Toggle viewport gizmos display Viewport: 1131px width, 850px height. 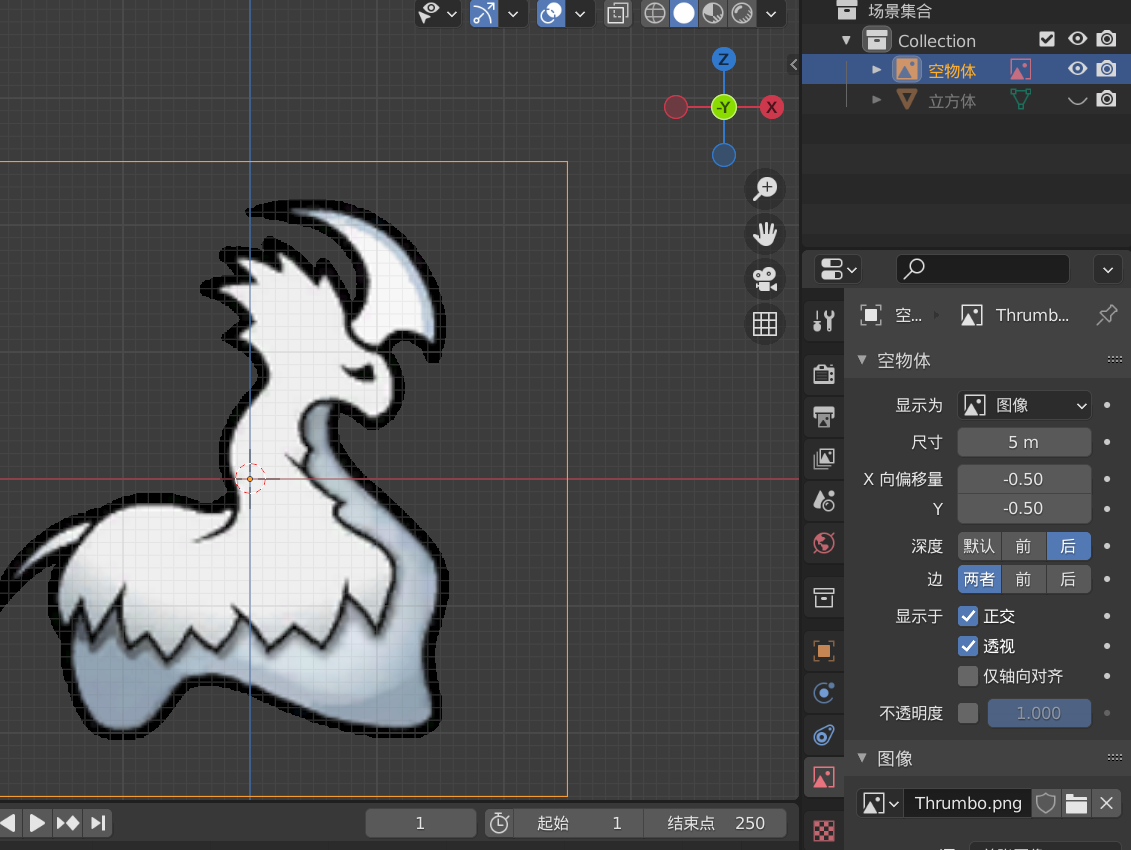pos(484,13)
